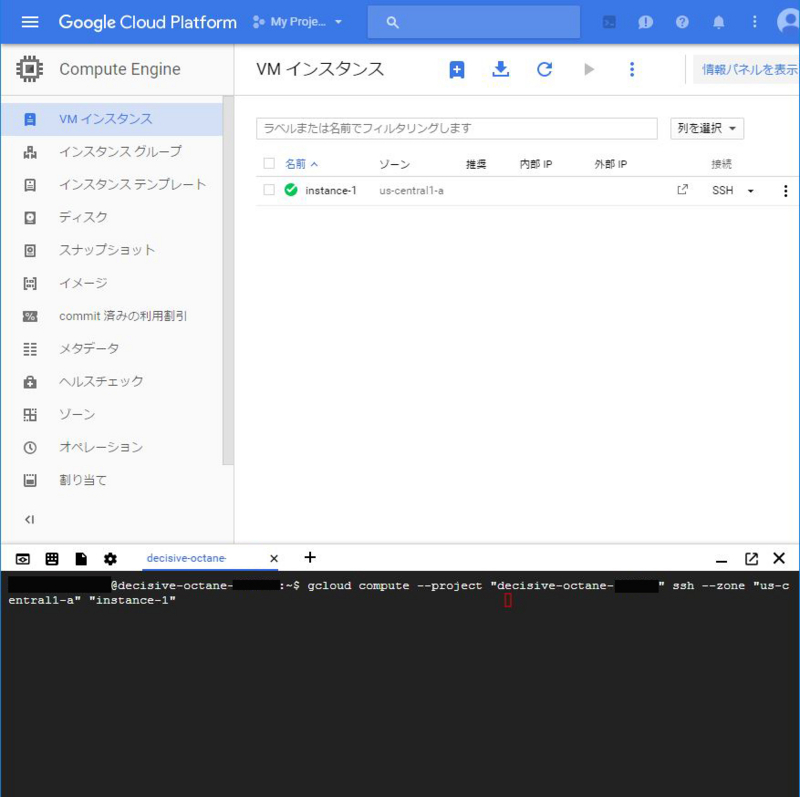The height and width of the screenshot is (797, 800).
Task: Click the start instance play button
Action: coord(589,69)
